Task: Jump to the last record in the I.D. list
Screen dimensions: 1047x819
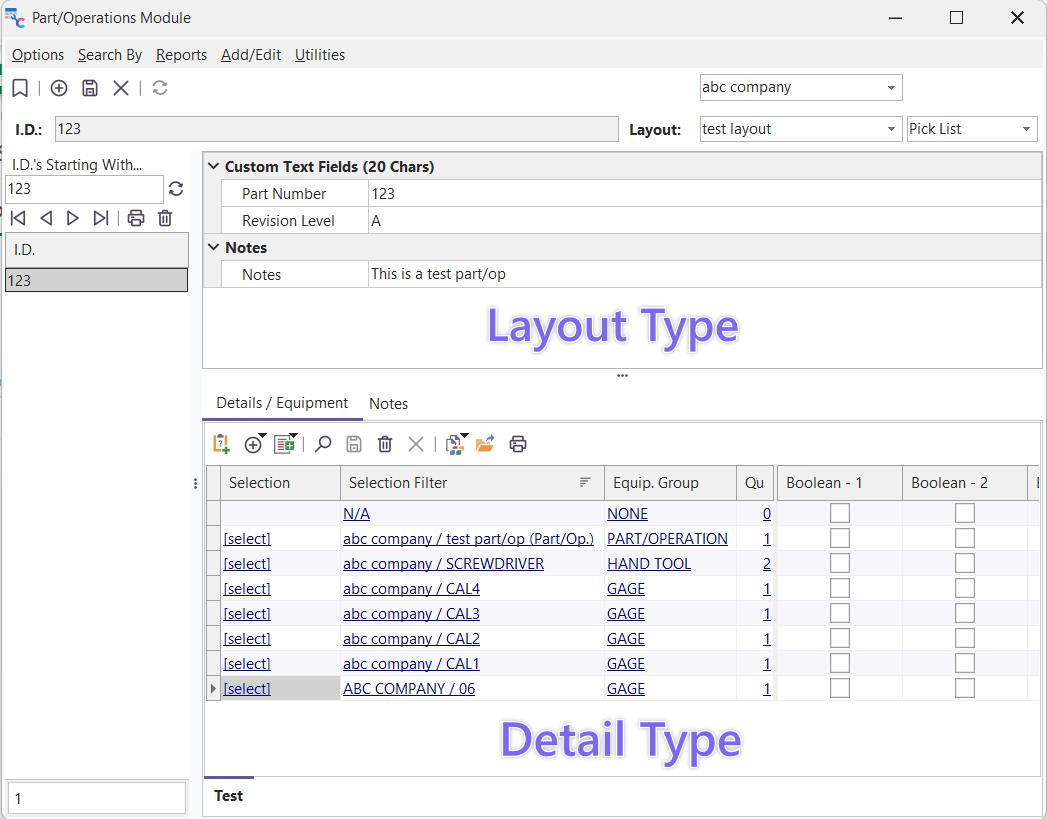Action: pyautogui.click(x=101, y=218)
